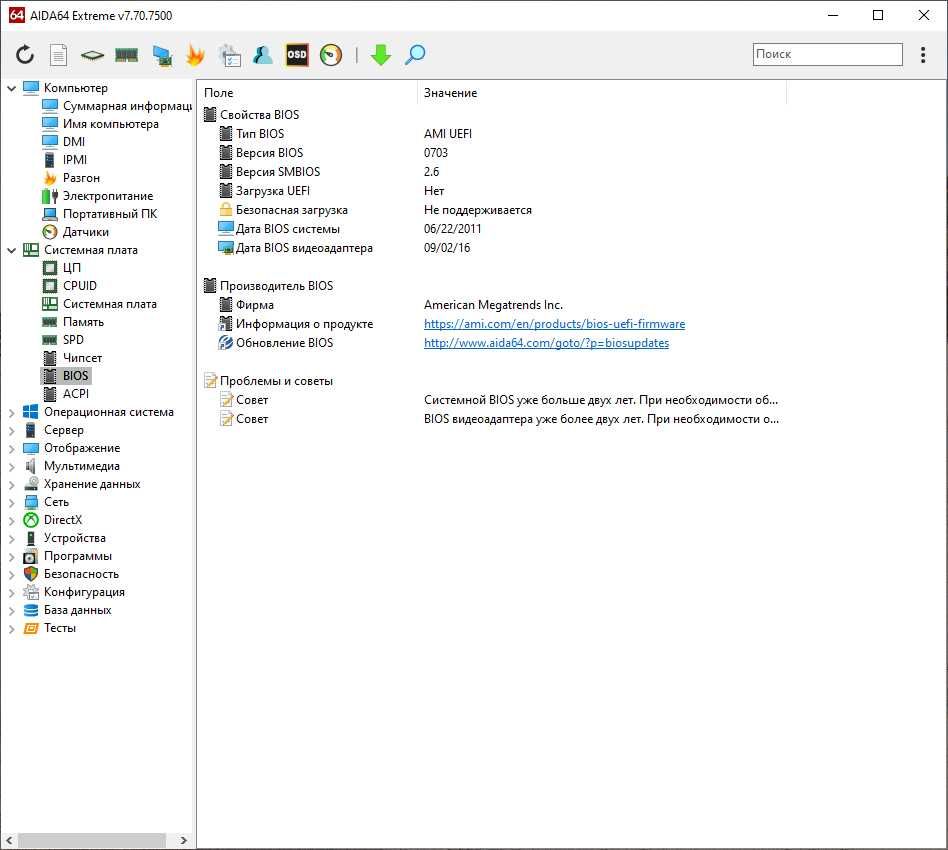Viewport: 948px width, 850px height.
Task: Open the Report toolbar icon
Action: tap(58, 55)
